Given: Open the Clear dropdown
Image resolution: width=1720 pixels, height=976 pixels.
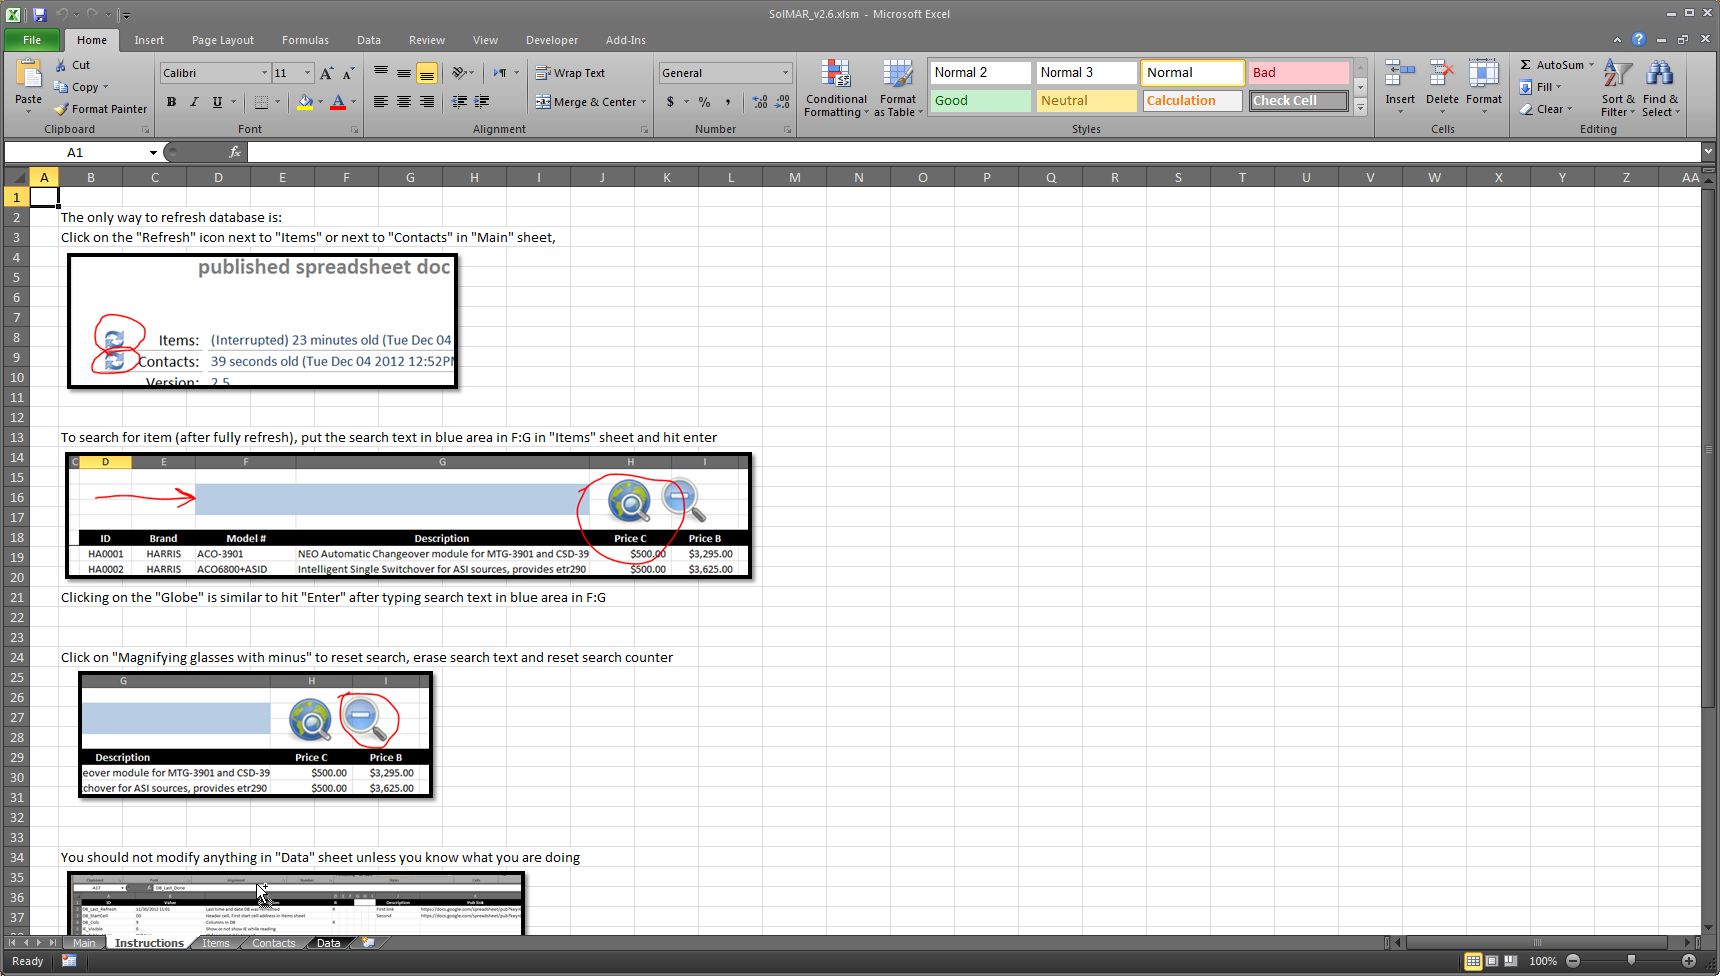Looking at the screenshot, I should coord(1546,109).
